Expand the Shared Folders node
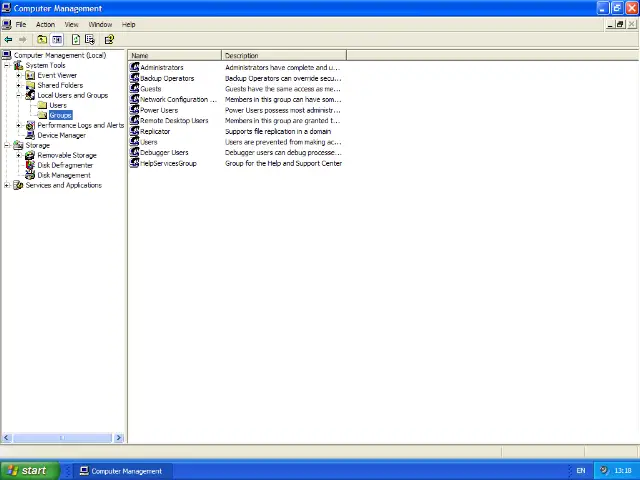This screenshot has height=480, width=640. click(18, 85)
